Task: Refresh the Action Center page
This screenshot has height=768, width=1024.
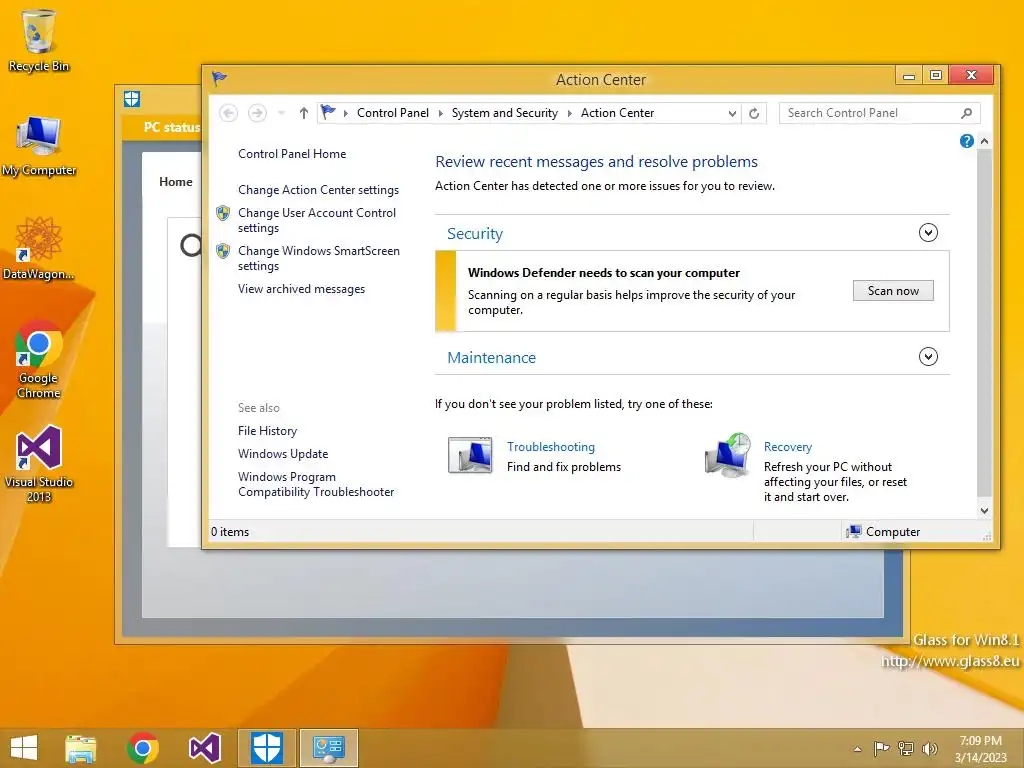Action: (754, 114)
